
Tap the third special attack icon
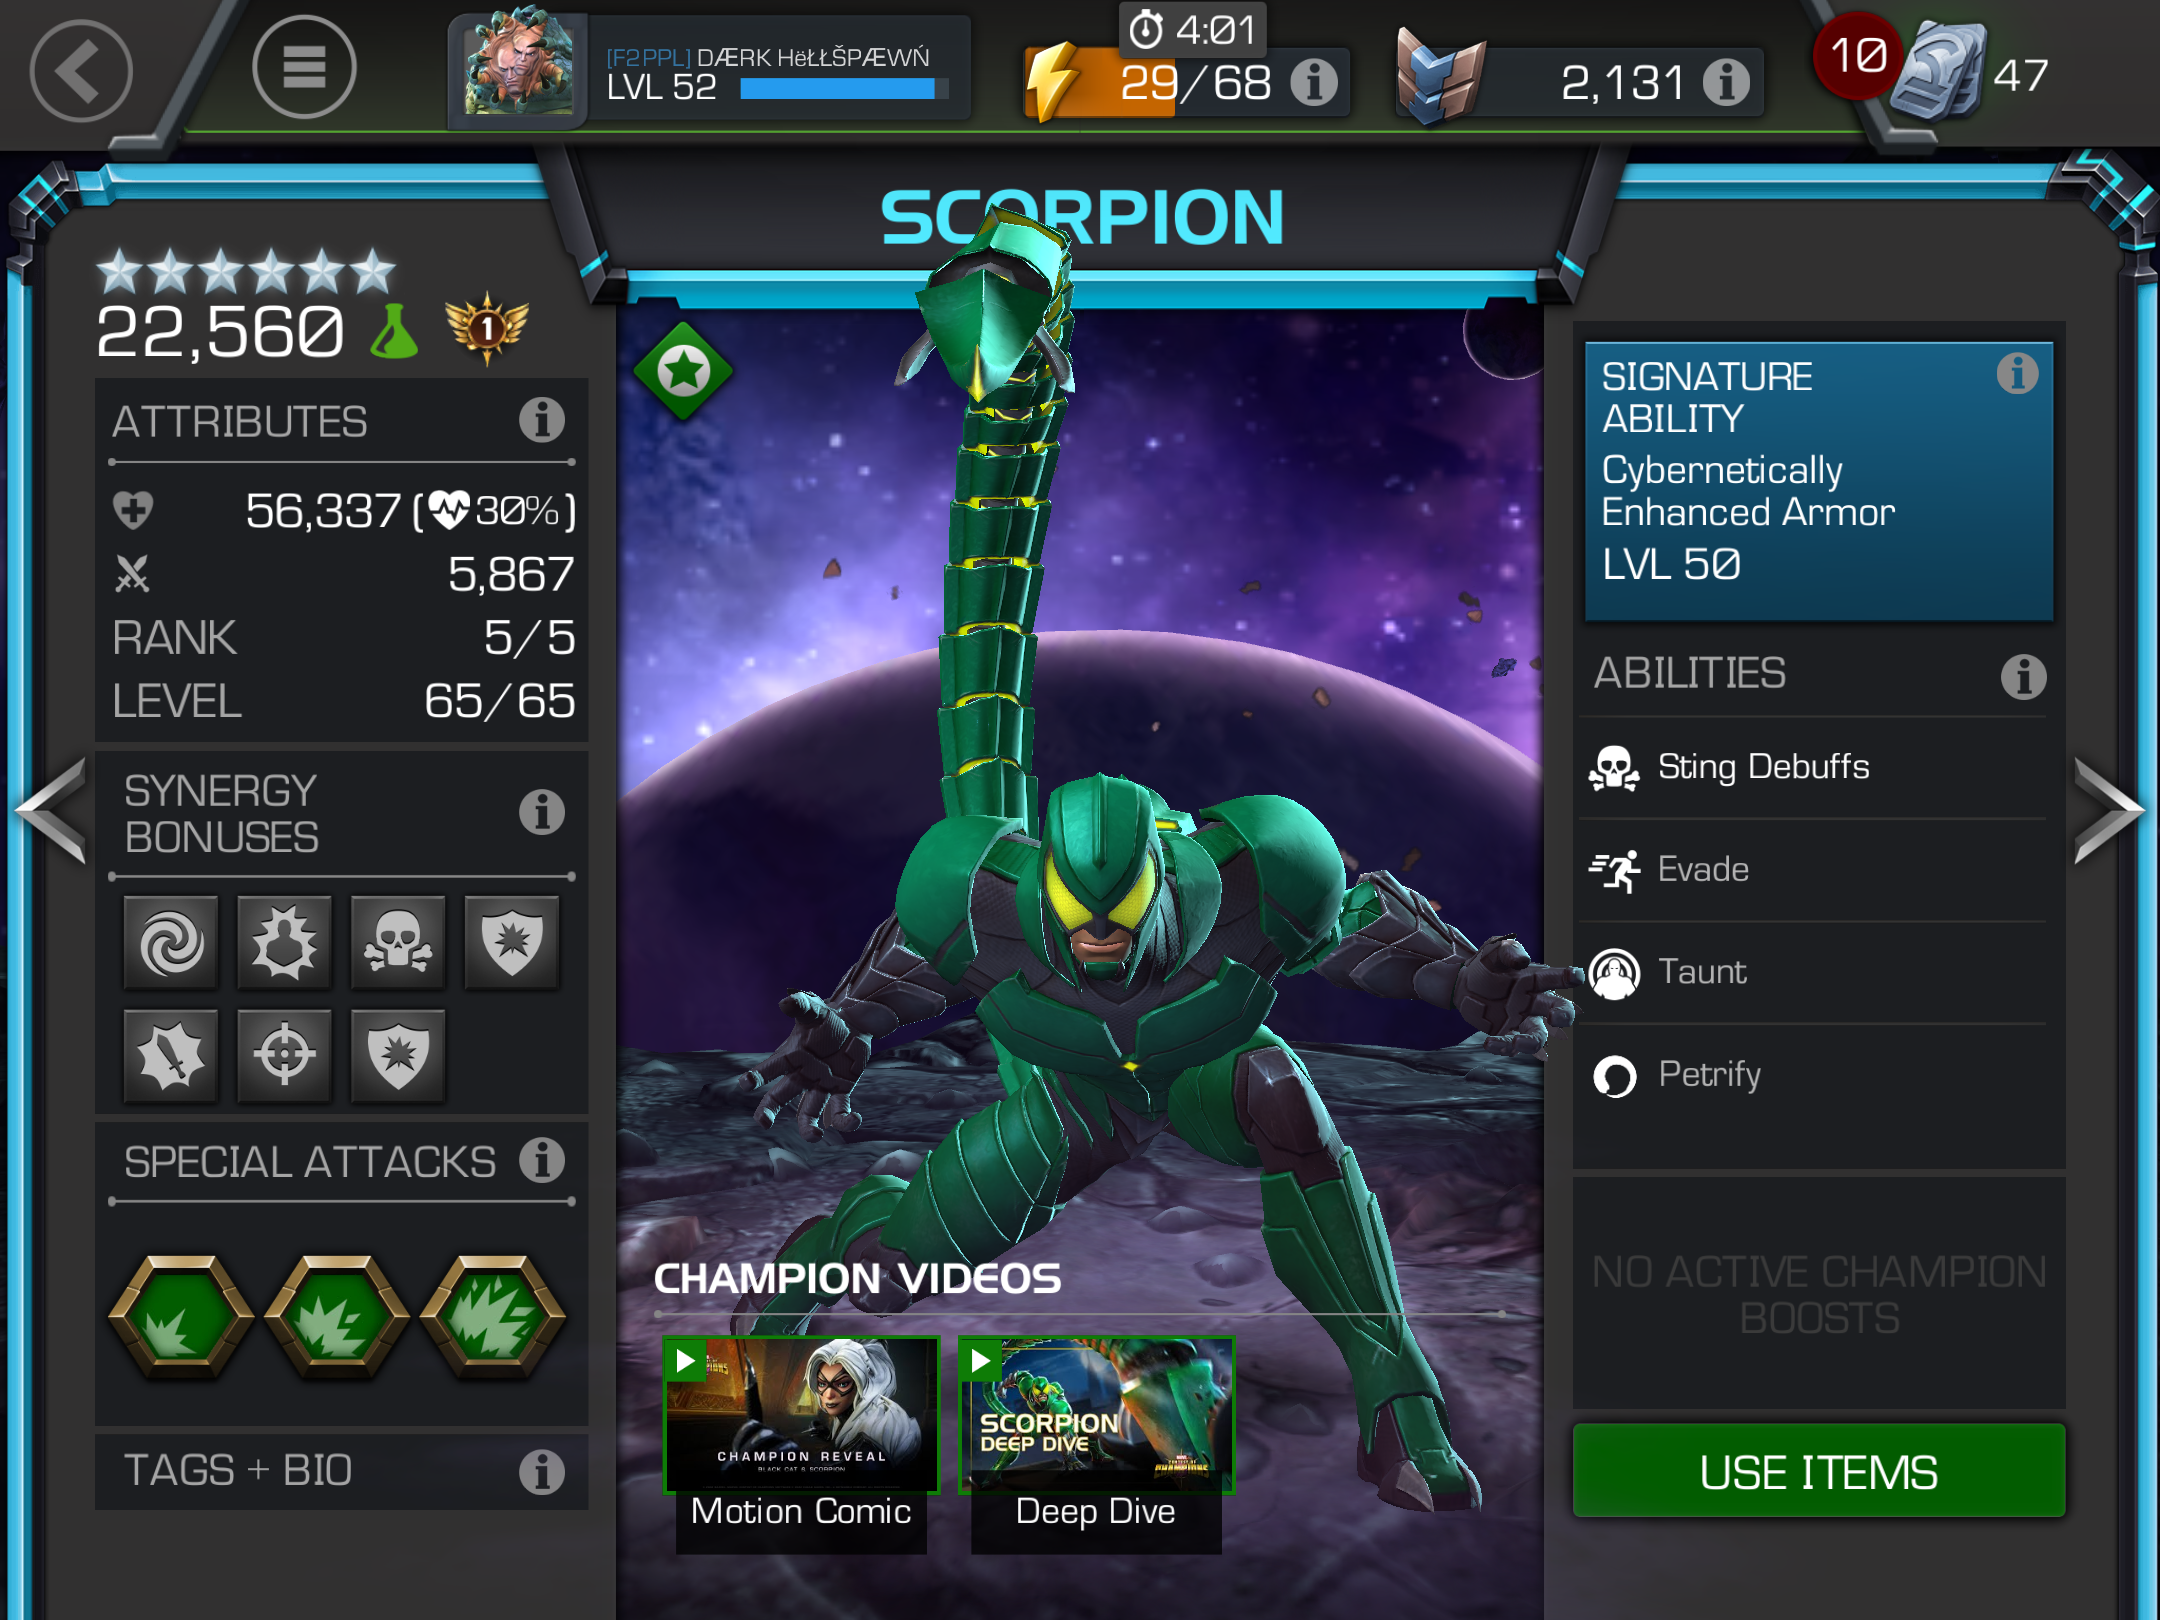coord(493,1317)
